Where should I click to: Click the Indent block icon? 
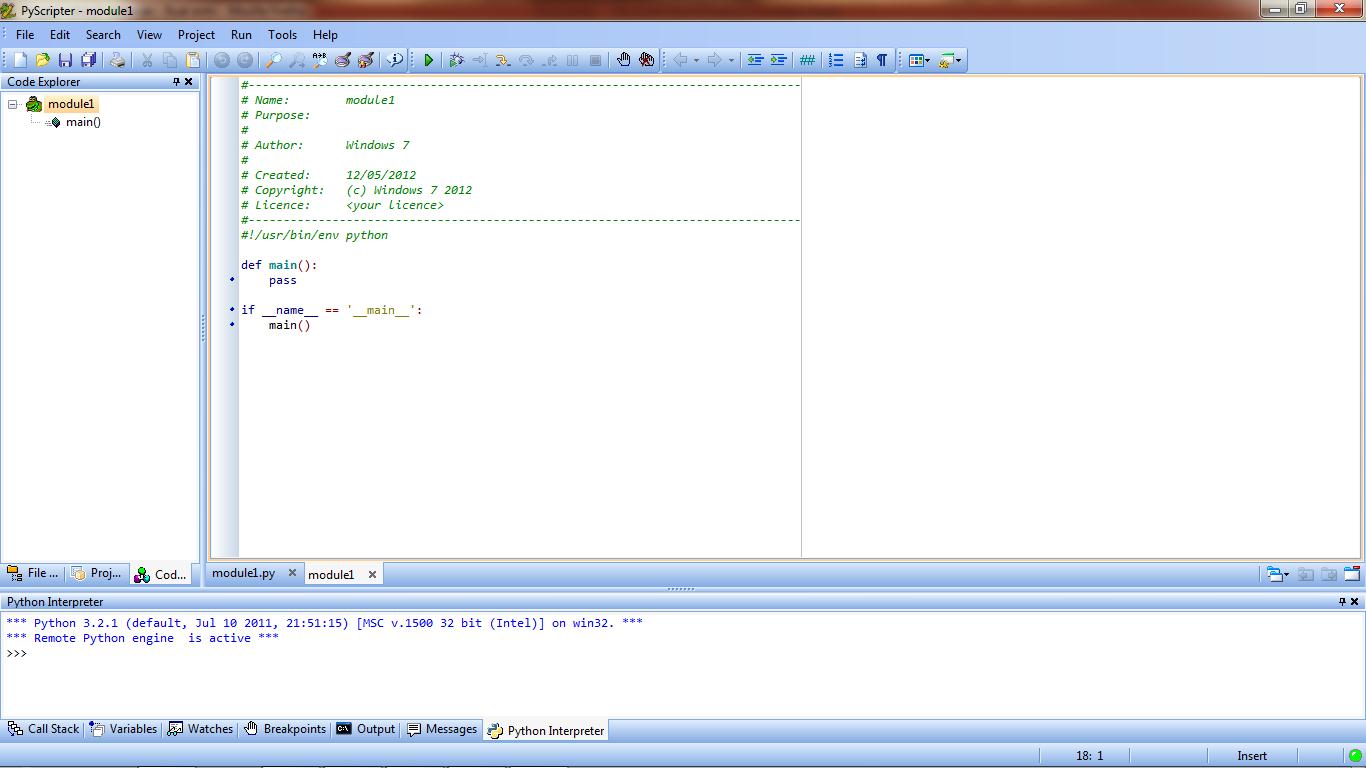(778, 60)
